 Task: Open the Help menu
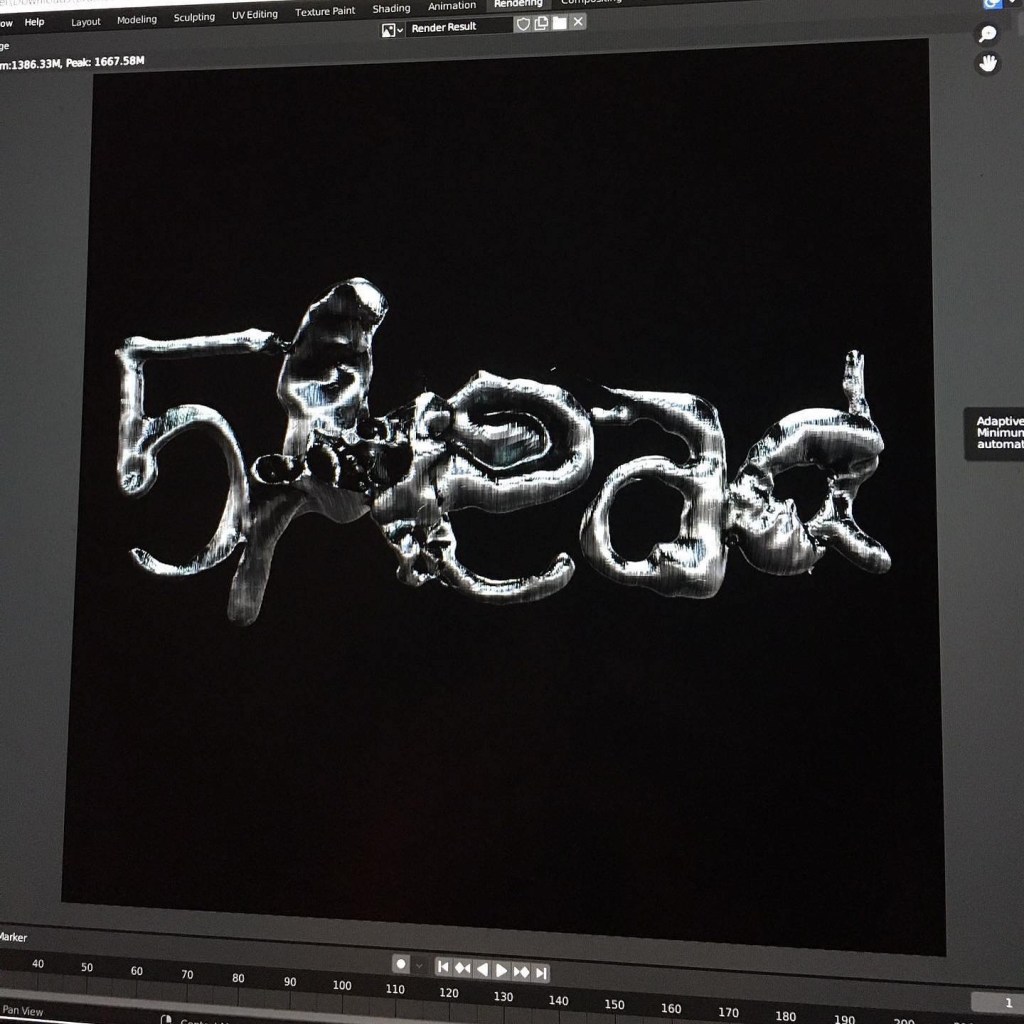coord(34,22)
